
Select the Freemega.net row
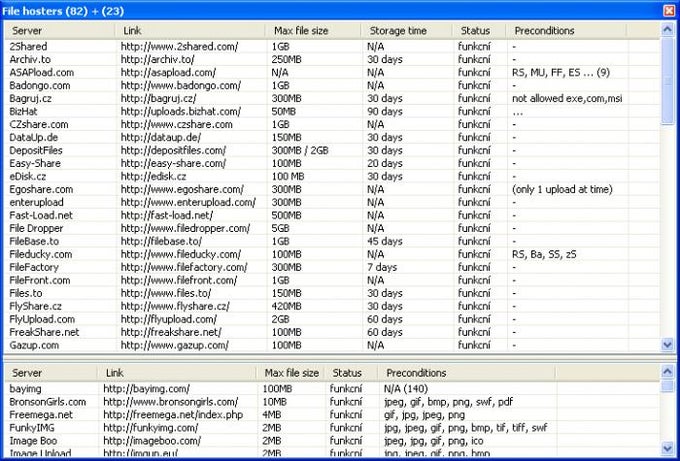(x=332, y=415)
